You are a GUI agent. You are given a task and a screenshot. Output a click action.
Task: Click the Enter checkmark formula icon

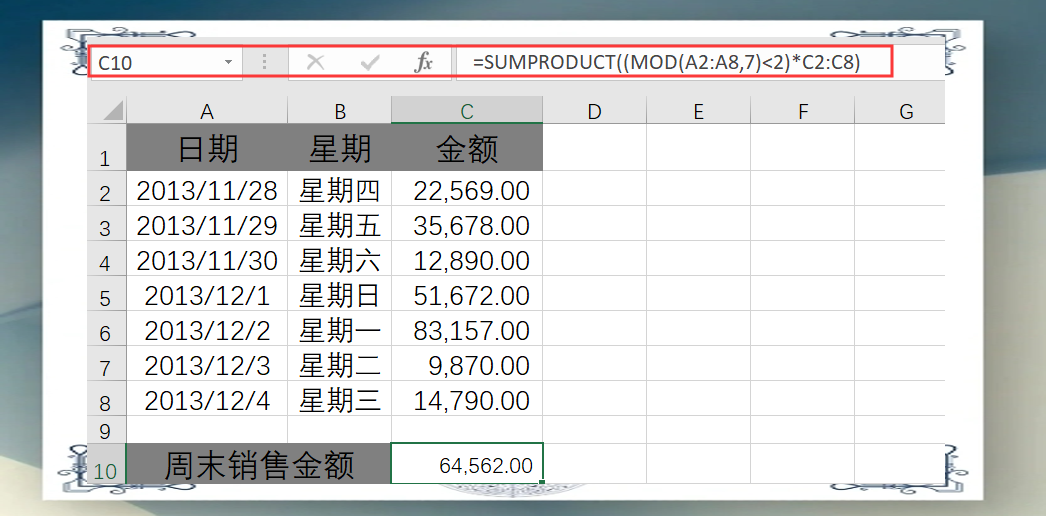point(370,63)
